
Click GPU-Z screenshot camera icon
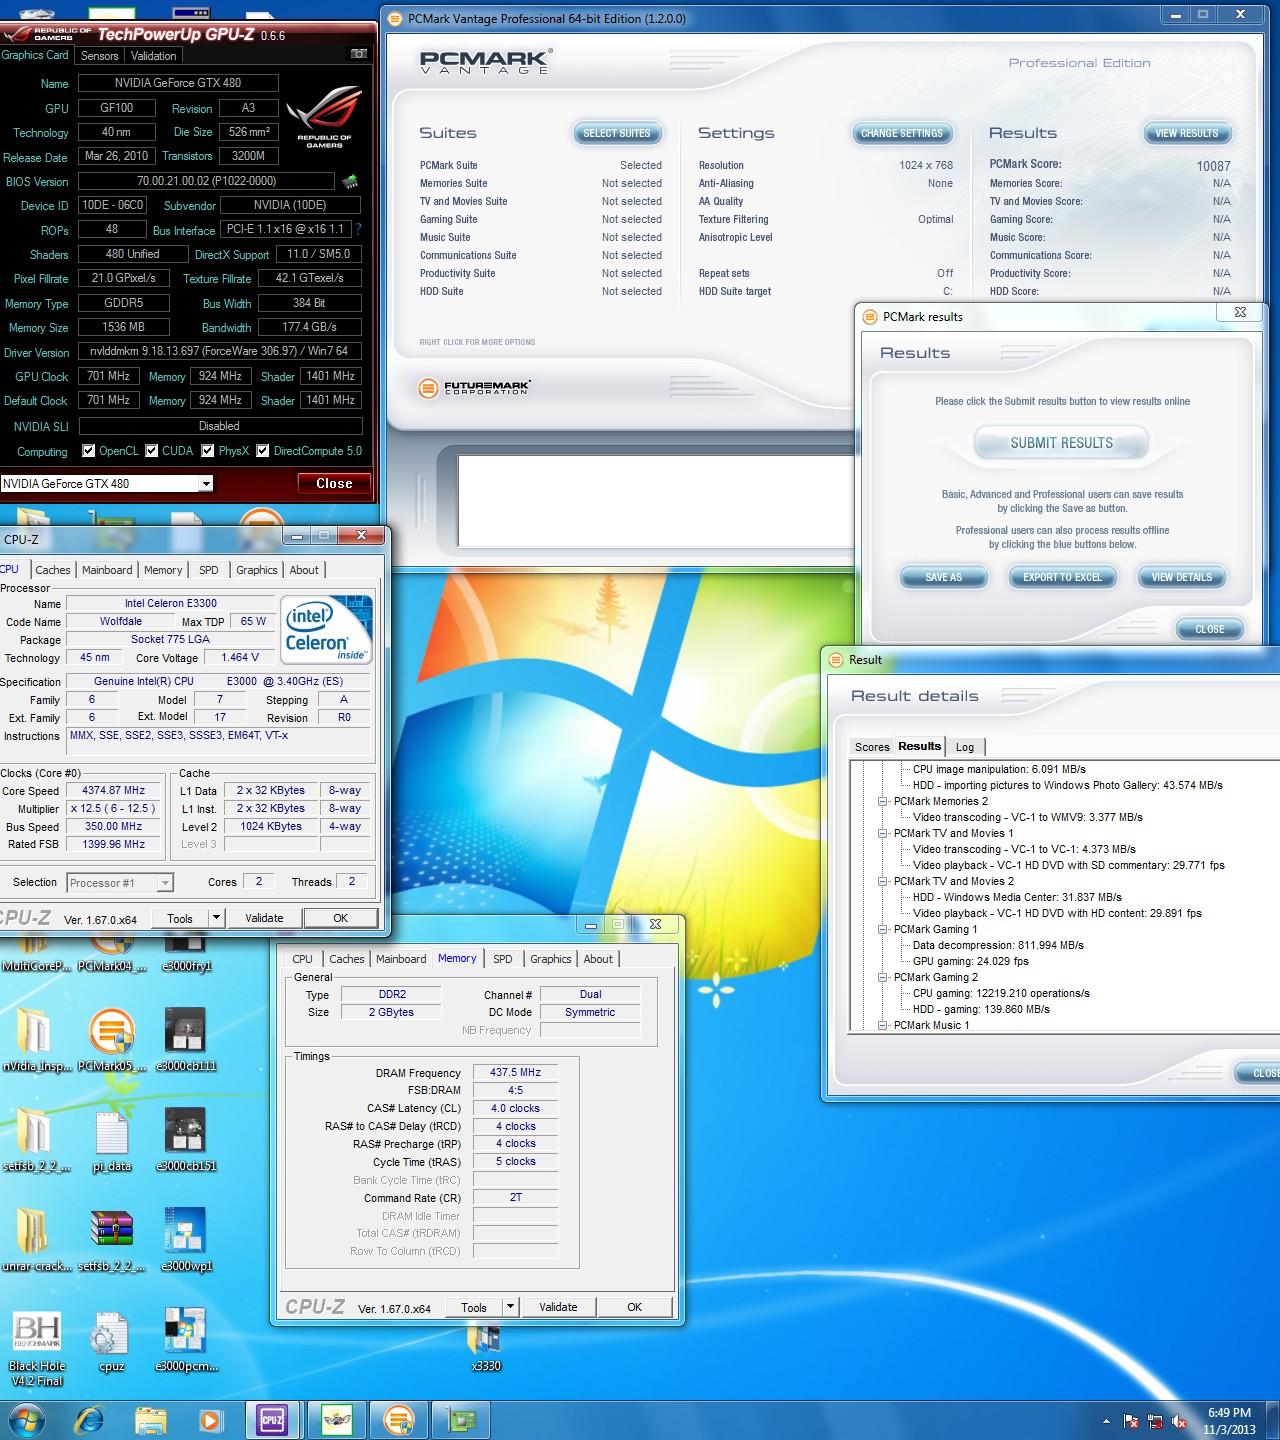(358, 54)
